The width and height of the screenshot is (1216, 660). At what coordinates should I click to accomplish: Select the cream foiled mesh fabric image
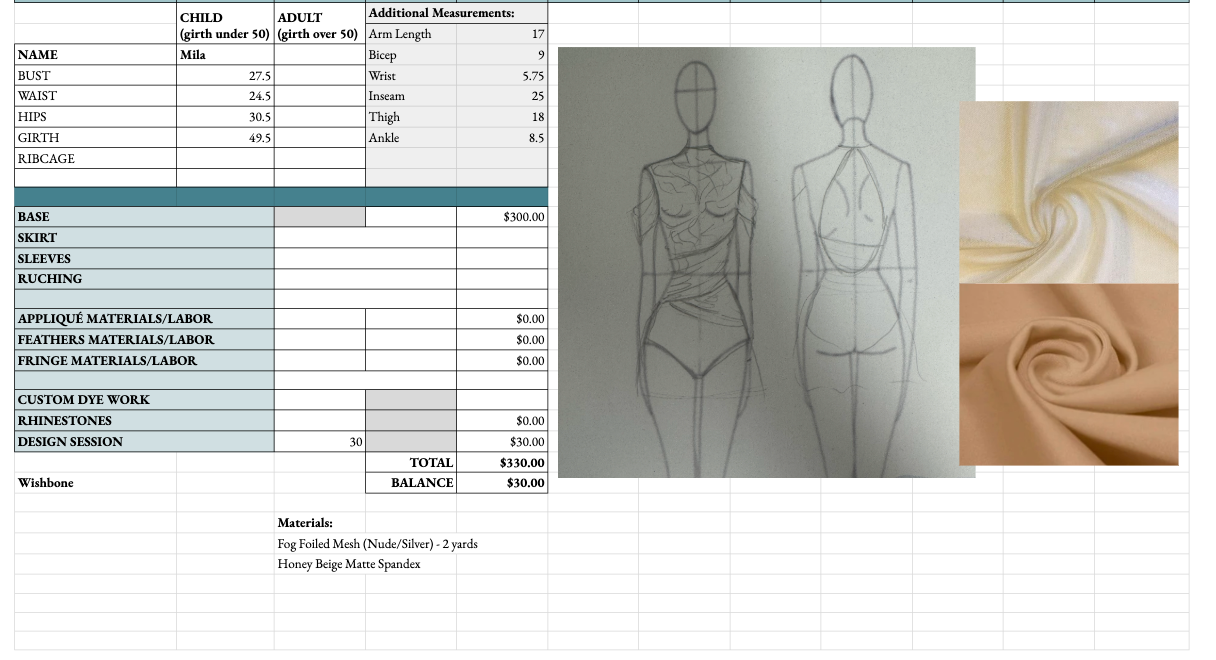(x=1068, y=192)
